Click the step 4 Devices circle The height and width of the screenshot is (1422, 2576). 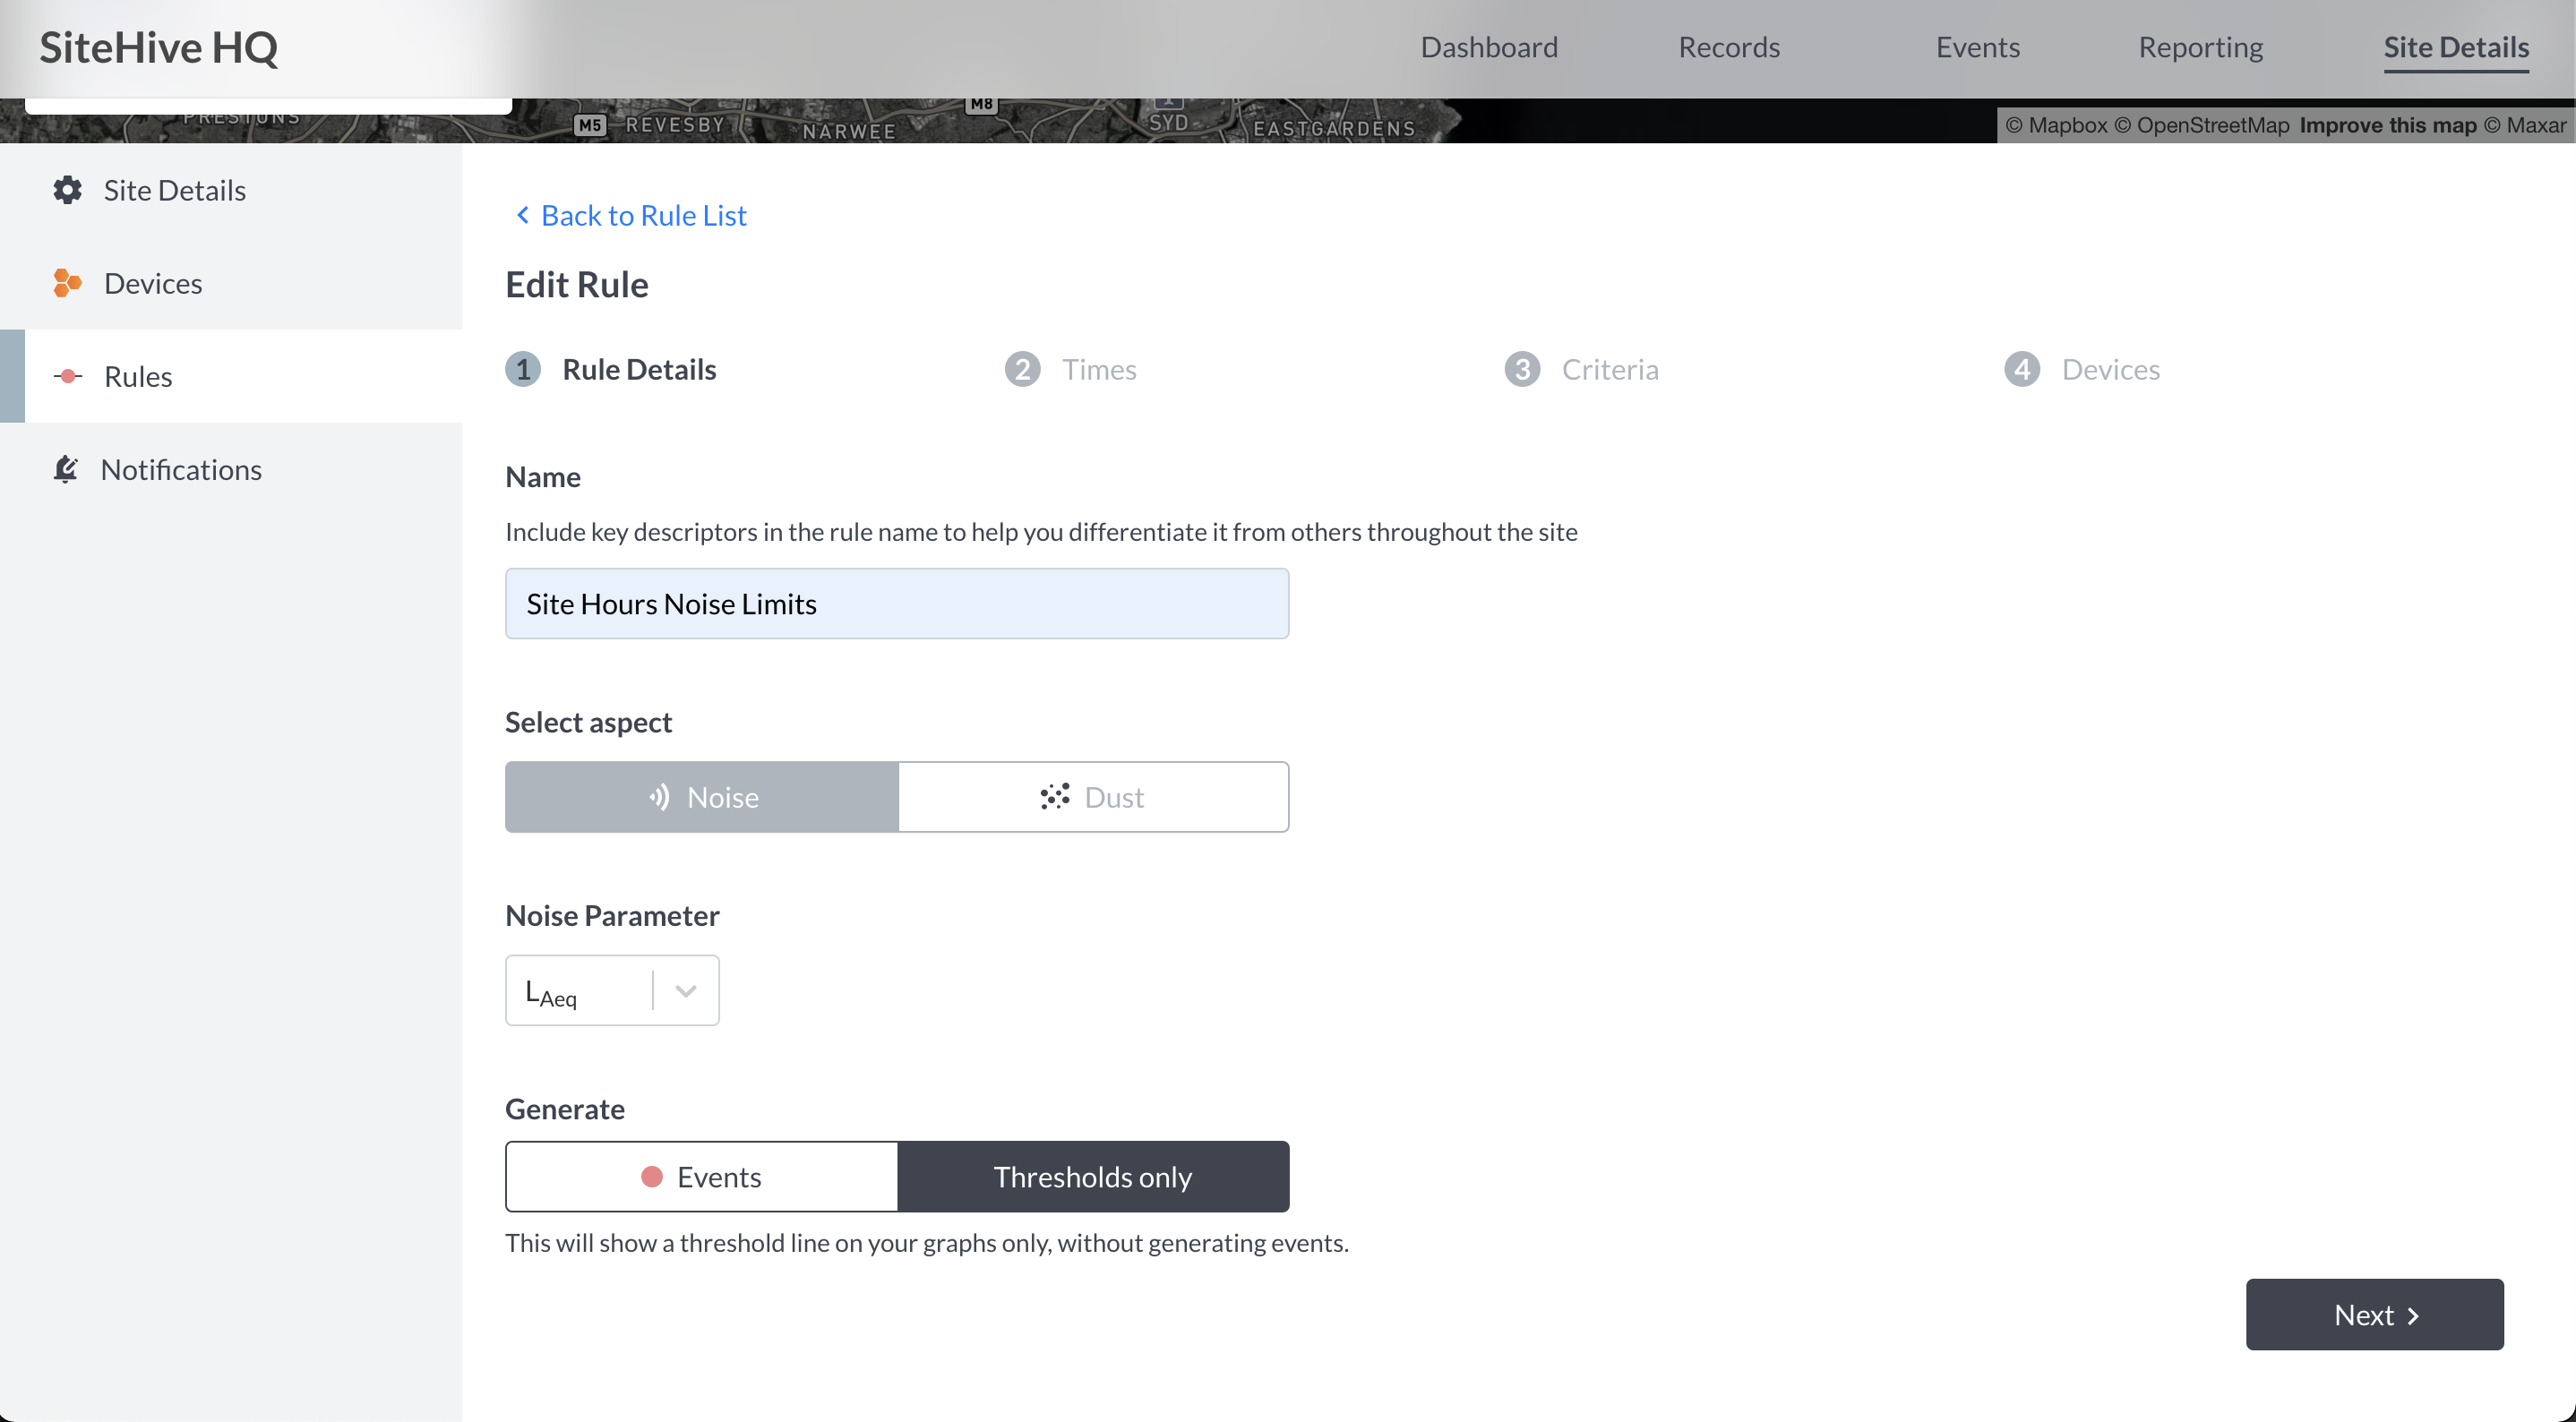pos(2021,369)
